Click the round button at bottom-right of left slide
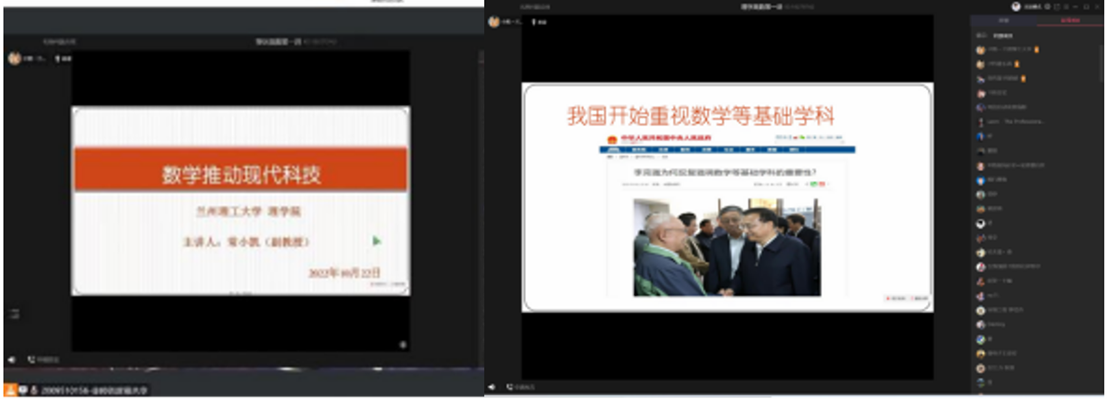 pyautogui.click(x=402, y=345)
